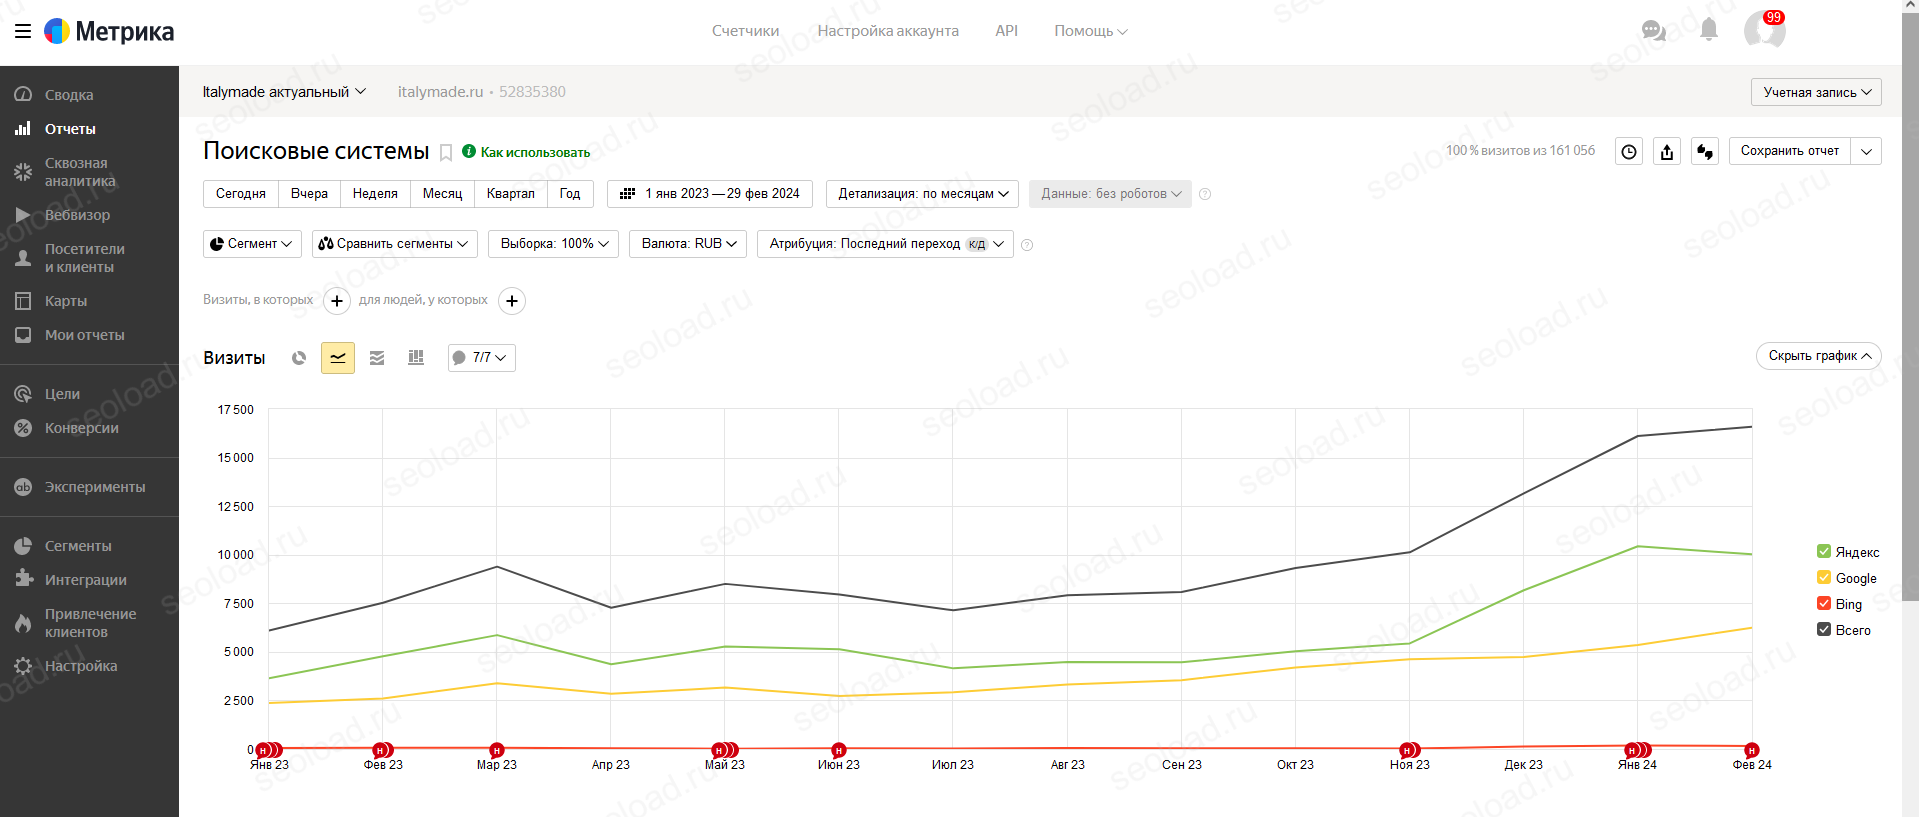Open the 7/7 annotations filter dropdown
Viewport: 1919px width, 817px height.
(482, 358)
